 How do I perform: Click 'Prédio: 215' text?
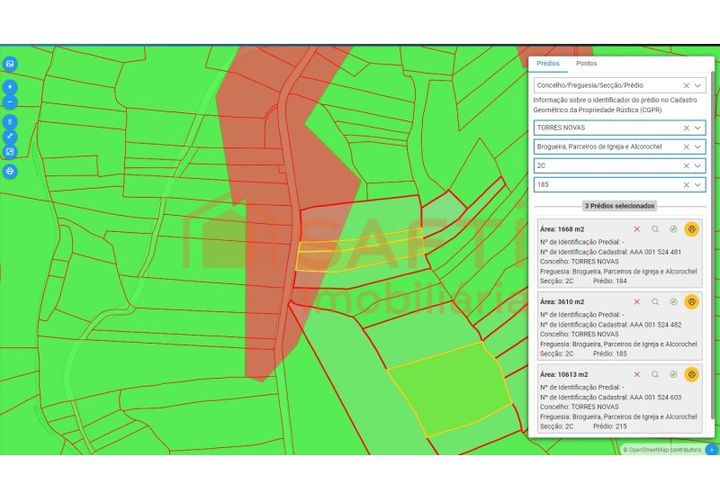point(610,426)
